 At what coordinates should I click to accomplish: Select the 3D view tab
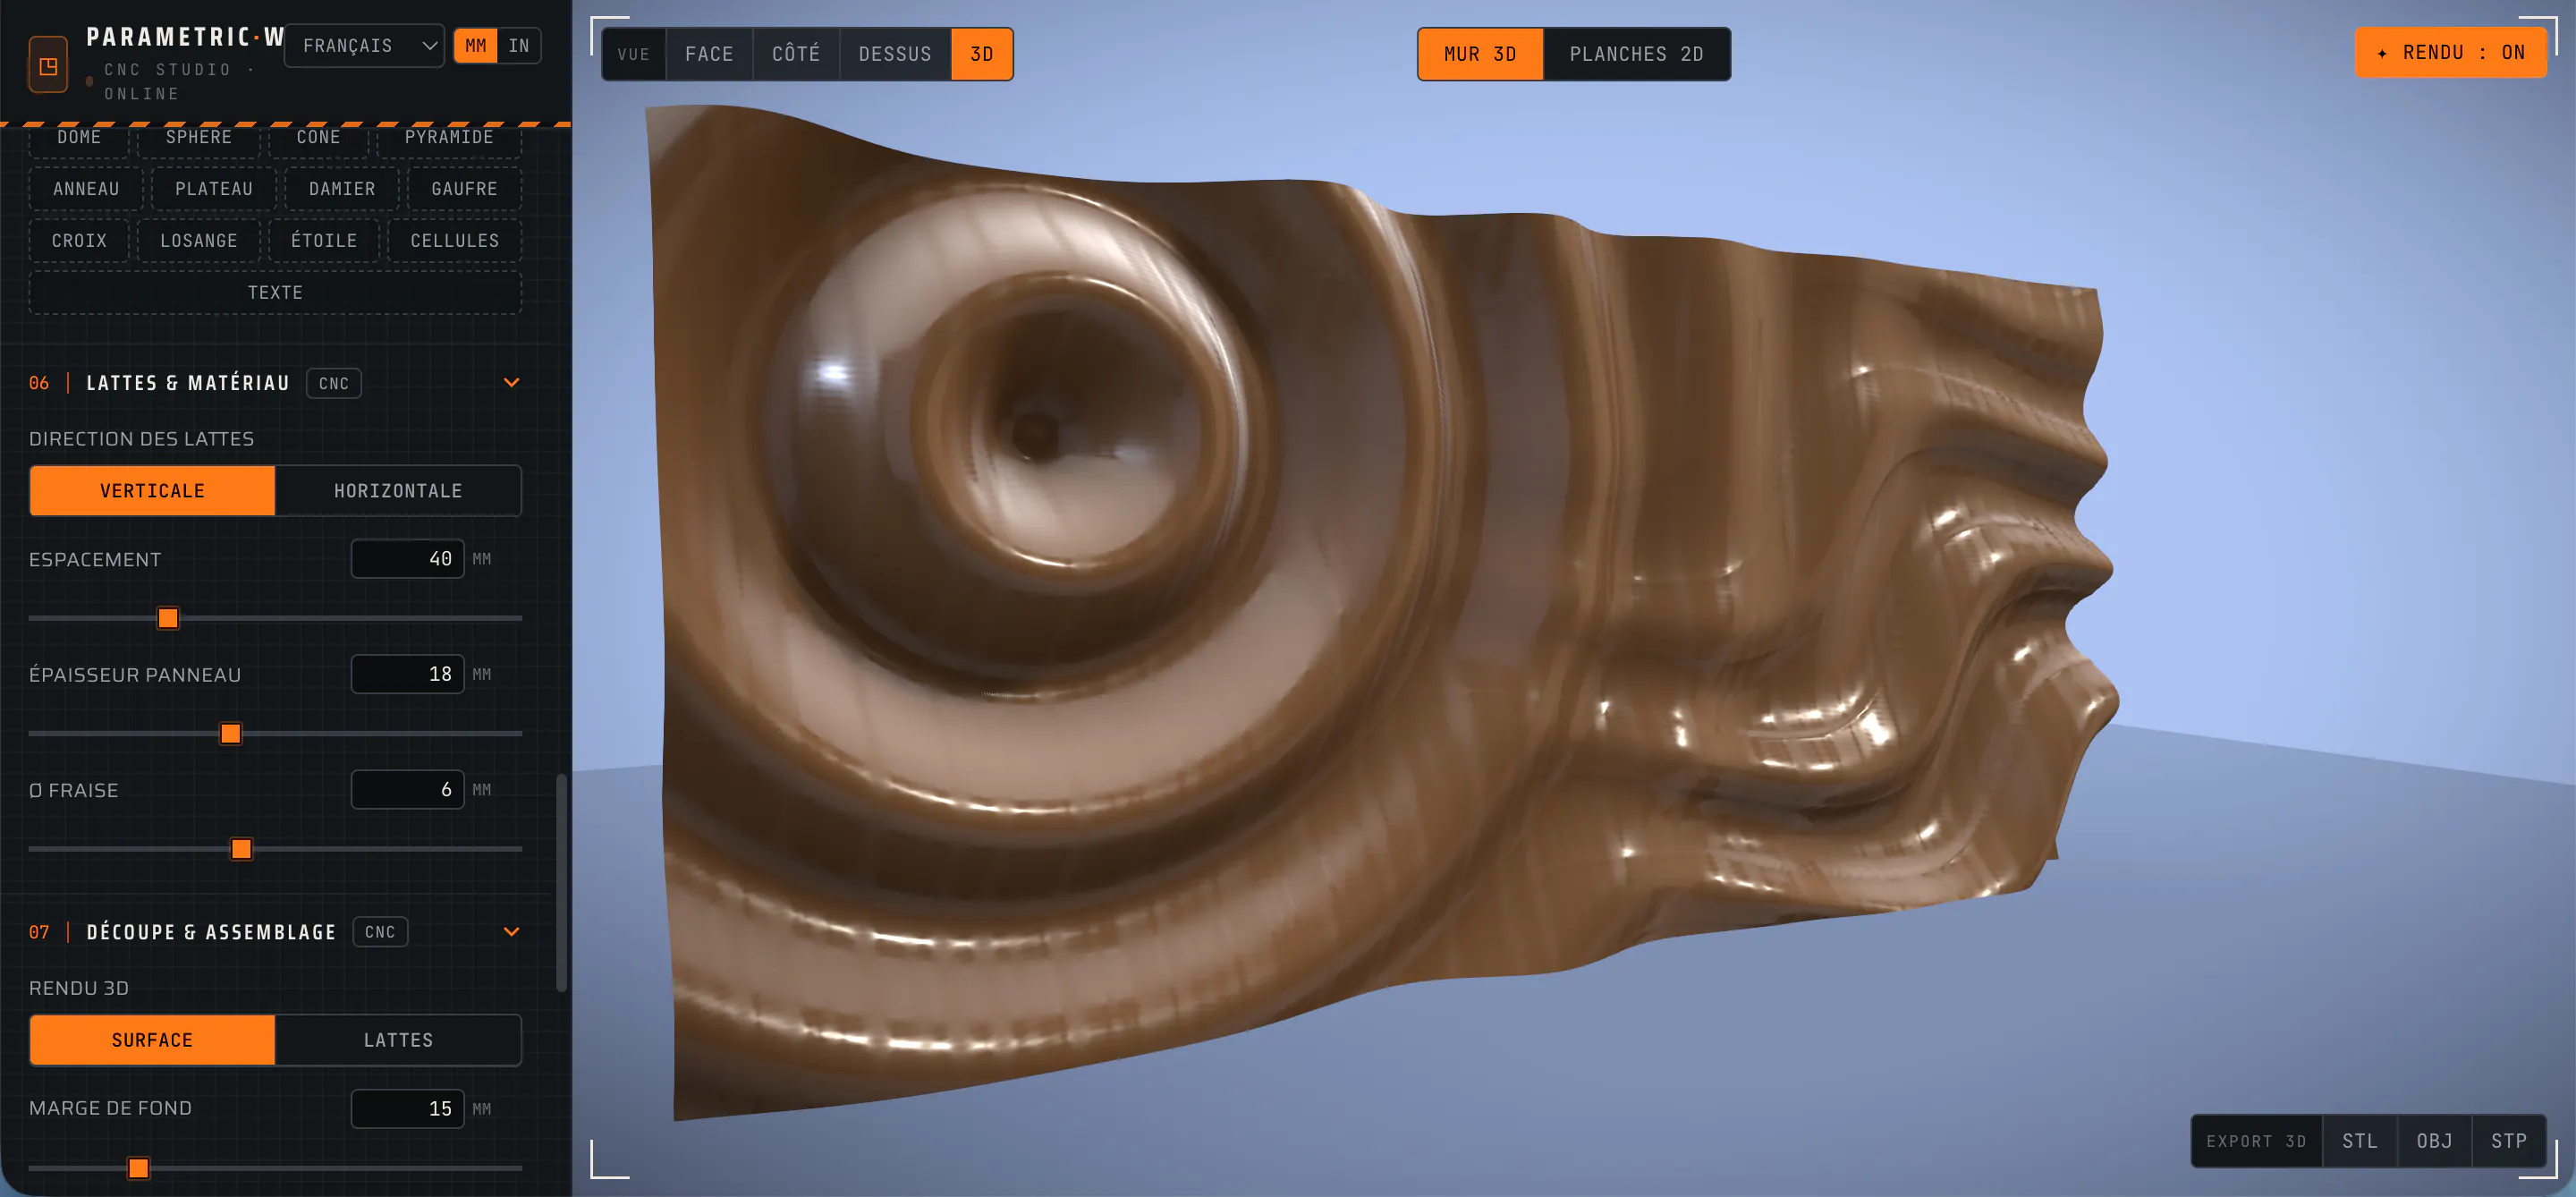pyautogui.click(x=982, y=54)
